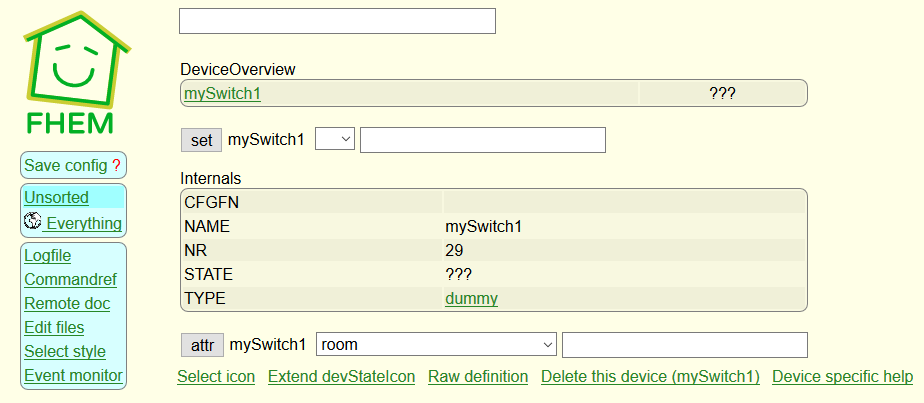The image size is (924, 403).
Task: Open the set command dropdown for mySwitch1
Action: click(335, 140)
